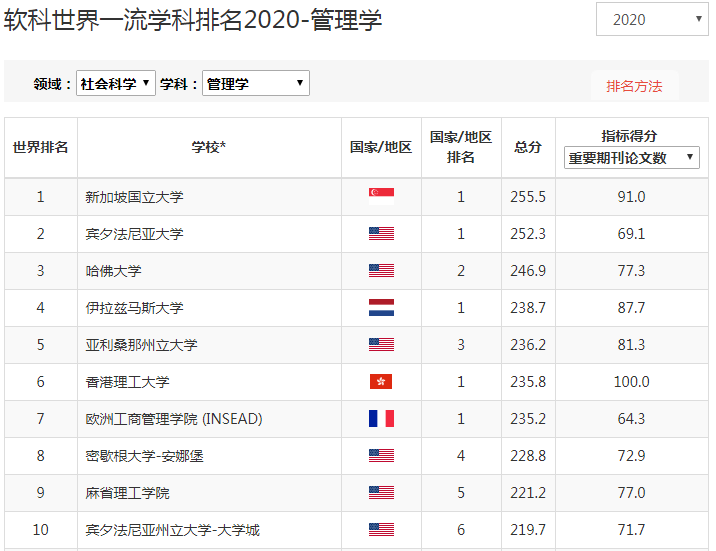Click indicator score 100.0
Viewport: 716px width, 551px height.
pyautogui.click(x=632, y=382)
